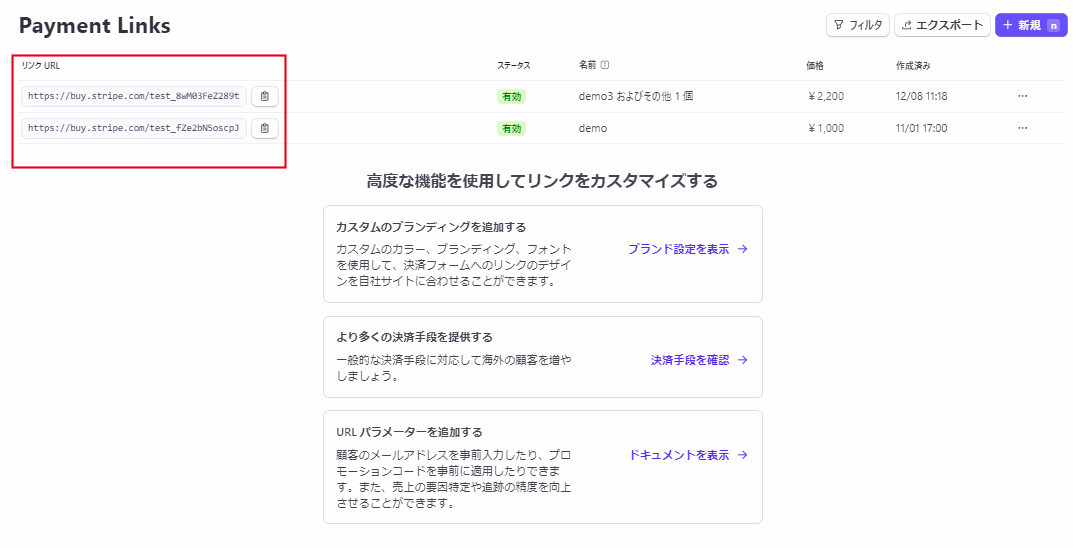Image resolution: width=1073 pixels, height=548 pixels.
Task: Click the name "demo3 およびその他 1 個"
Action: coord(636,96)
